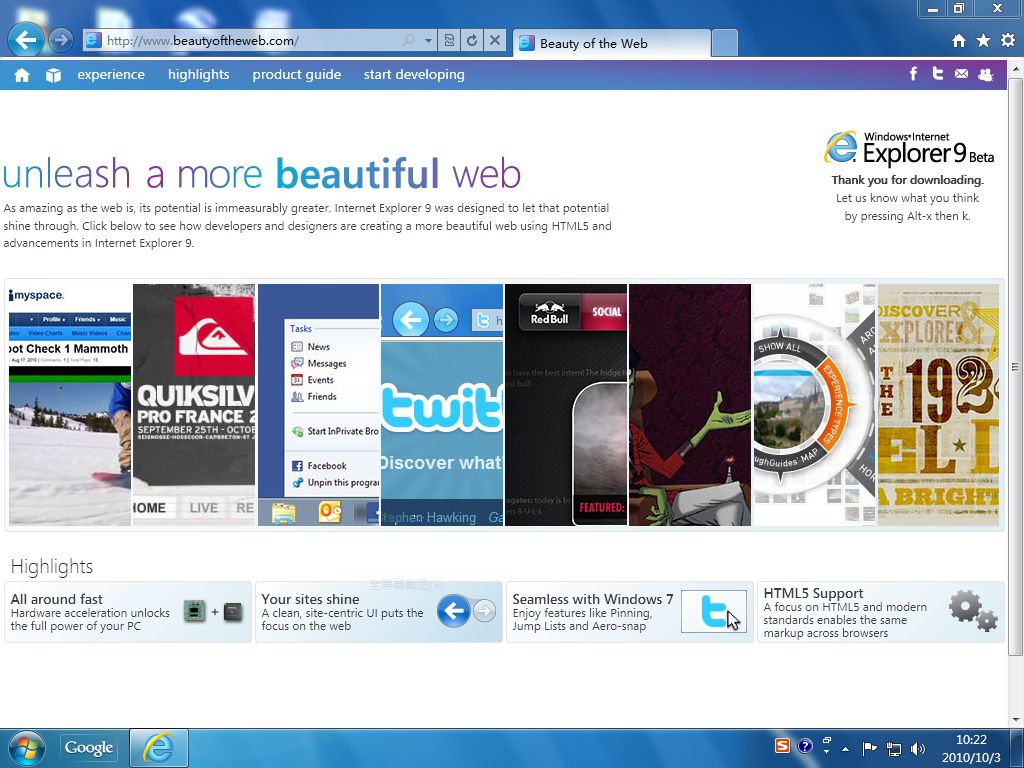Click the search magnifier in address bar
1024x768 pixels.
409,40
